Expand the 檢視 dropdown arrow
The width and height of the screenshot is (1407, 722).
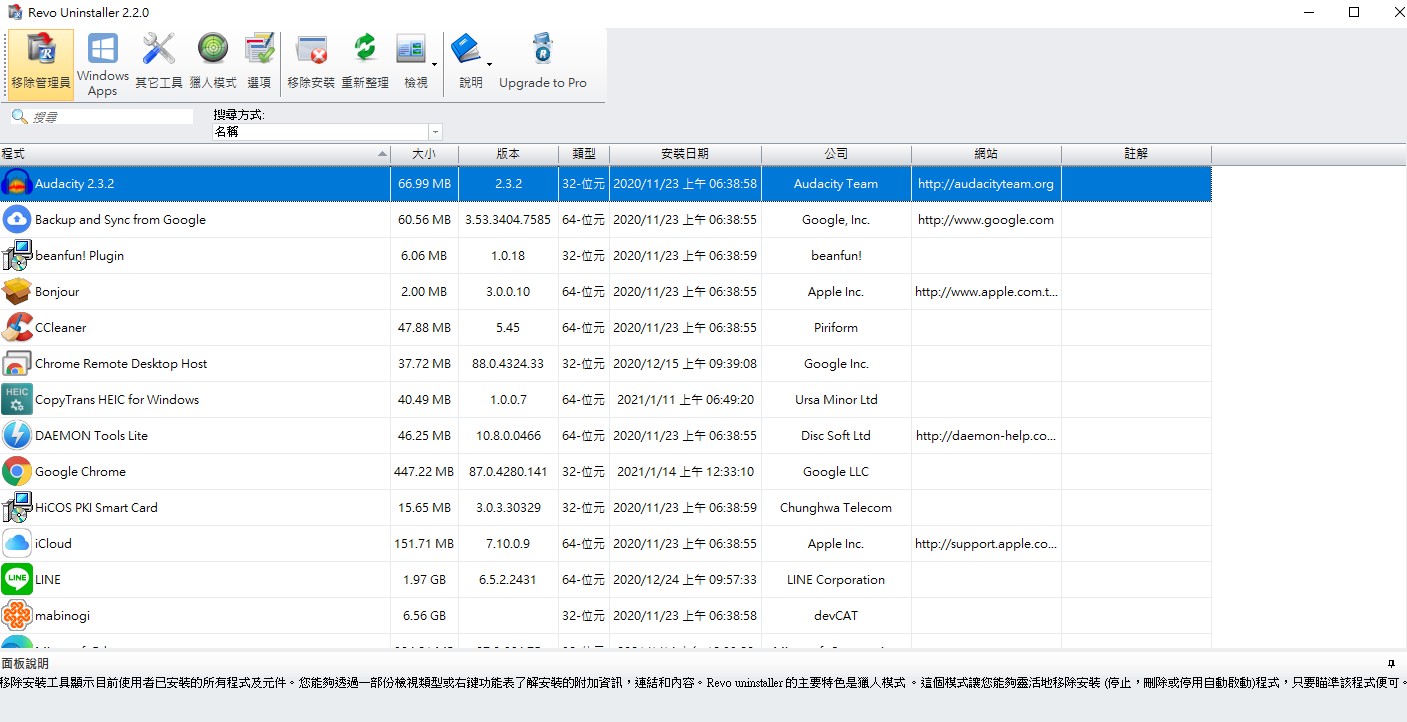pos(435,64)
